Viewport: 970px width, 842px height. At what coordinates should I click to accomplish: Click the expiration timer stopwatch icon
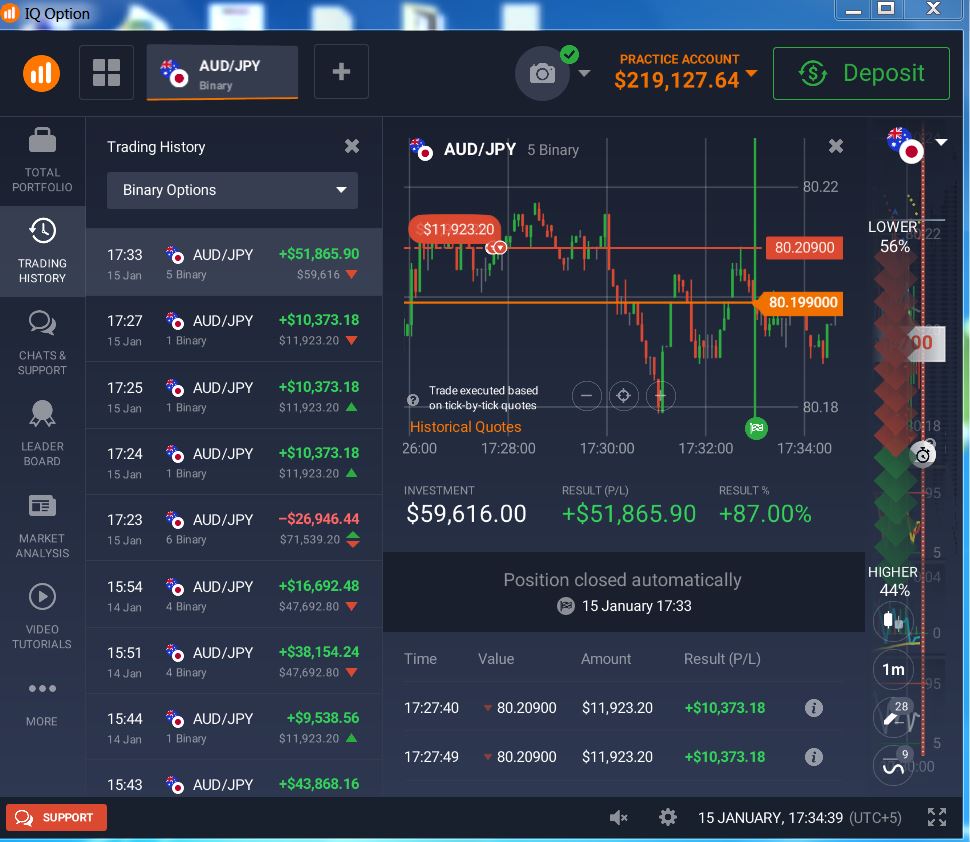pyautogui.click(x=923, y=455)
